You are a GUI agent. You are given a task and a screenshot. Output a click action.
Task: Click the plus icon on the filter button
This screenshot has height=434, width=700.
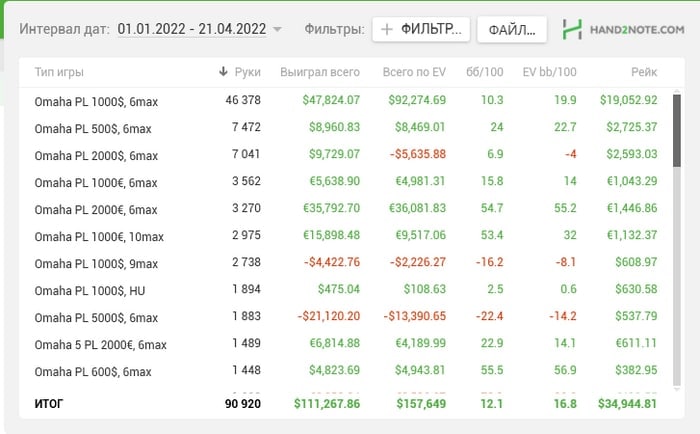pos(387,30)
